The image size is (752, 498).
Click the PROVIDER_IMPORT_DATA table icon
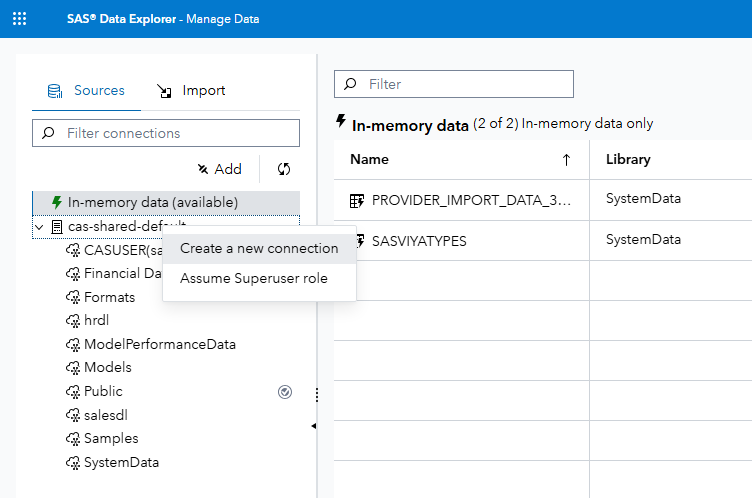point(358,200)
